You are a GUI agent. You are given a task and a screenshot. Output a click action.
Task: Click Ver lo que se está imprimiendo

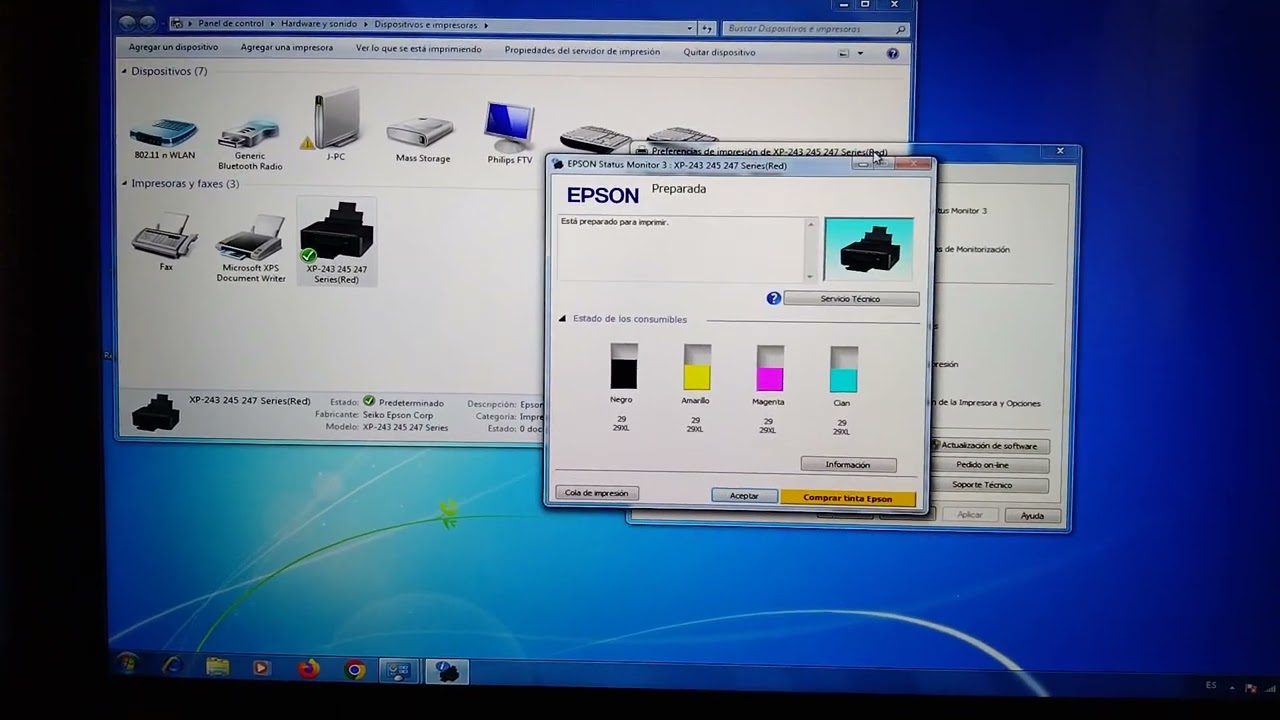pyautogui.click(x=418, y=49)
